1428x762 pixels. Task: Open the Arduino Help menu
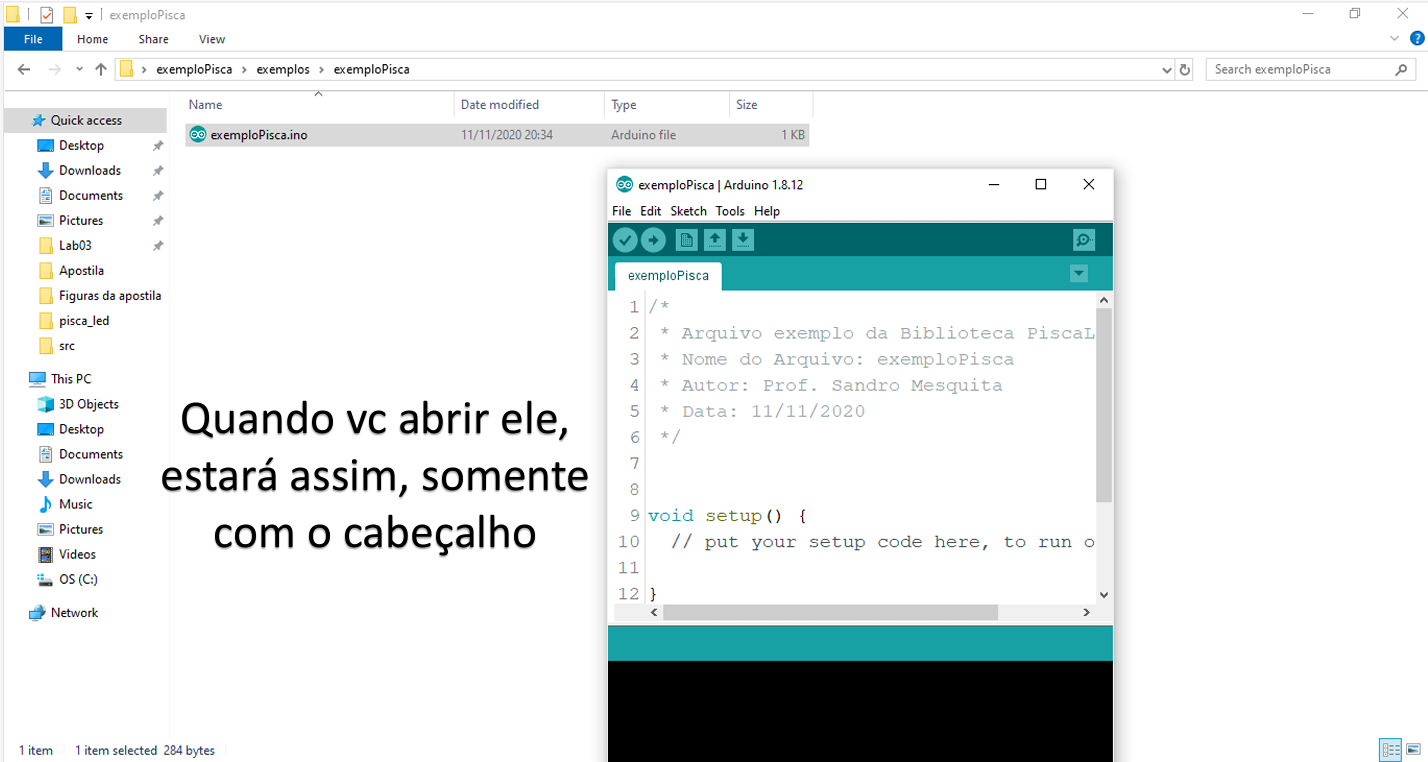[x=767, y=211]
